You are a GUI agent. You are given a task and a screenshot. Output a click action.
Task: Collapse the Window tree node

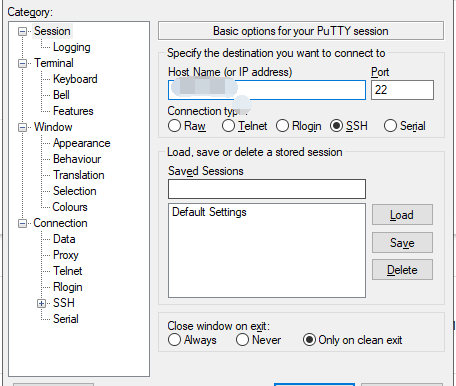pos(22,127)
